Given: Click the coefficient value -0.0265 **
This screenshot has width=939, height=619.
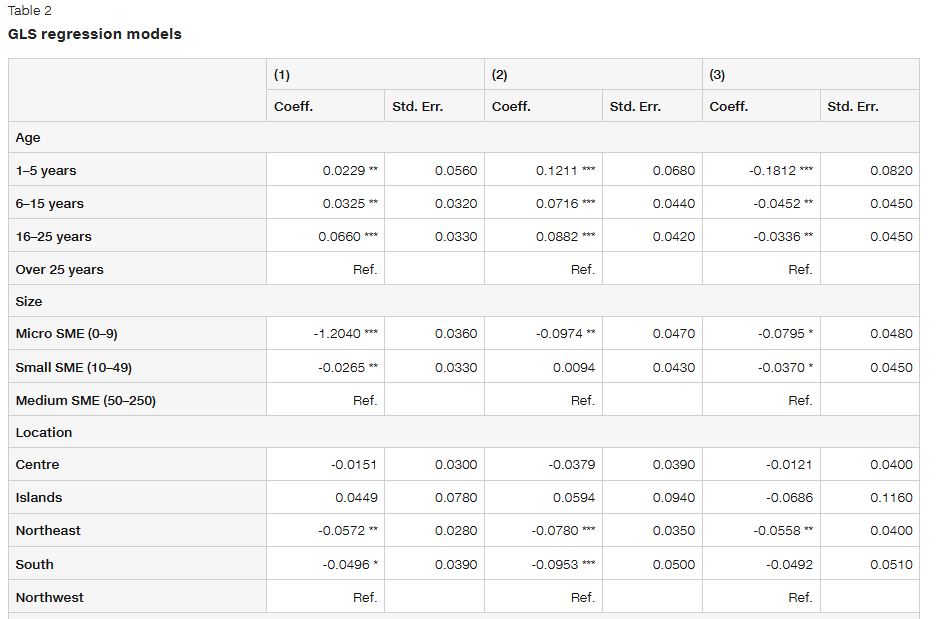Looking at the screenshot, I should 348,368.
